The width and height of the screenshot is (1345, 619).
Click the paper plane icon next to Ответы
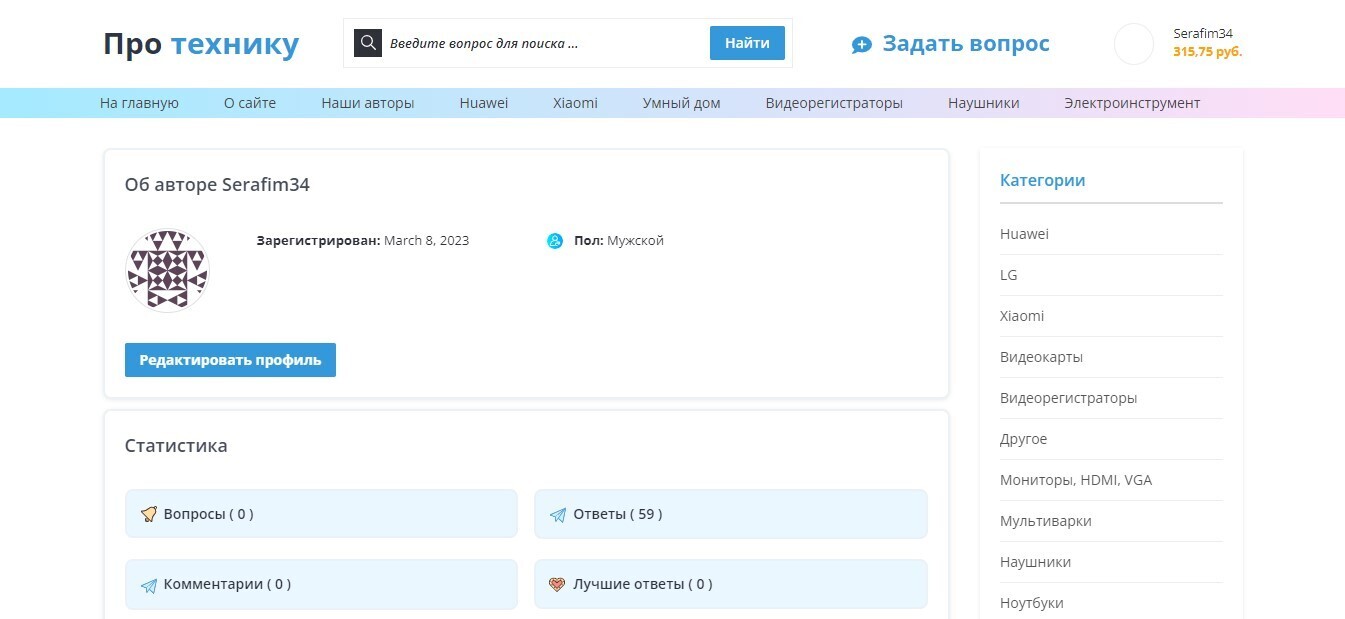tap(558, 515)
